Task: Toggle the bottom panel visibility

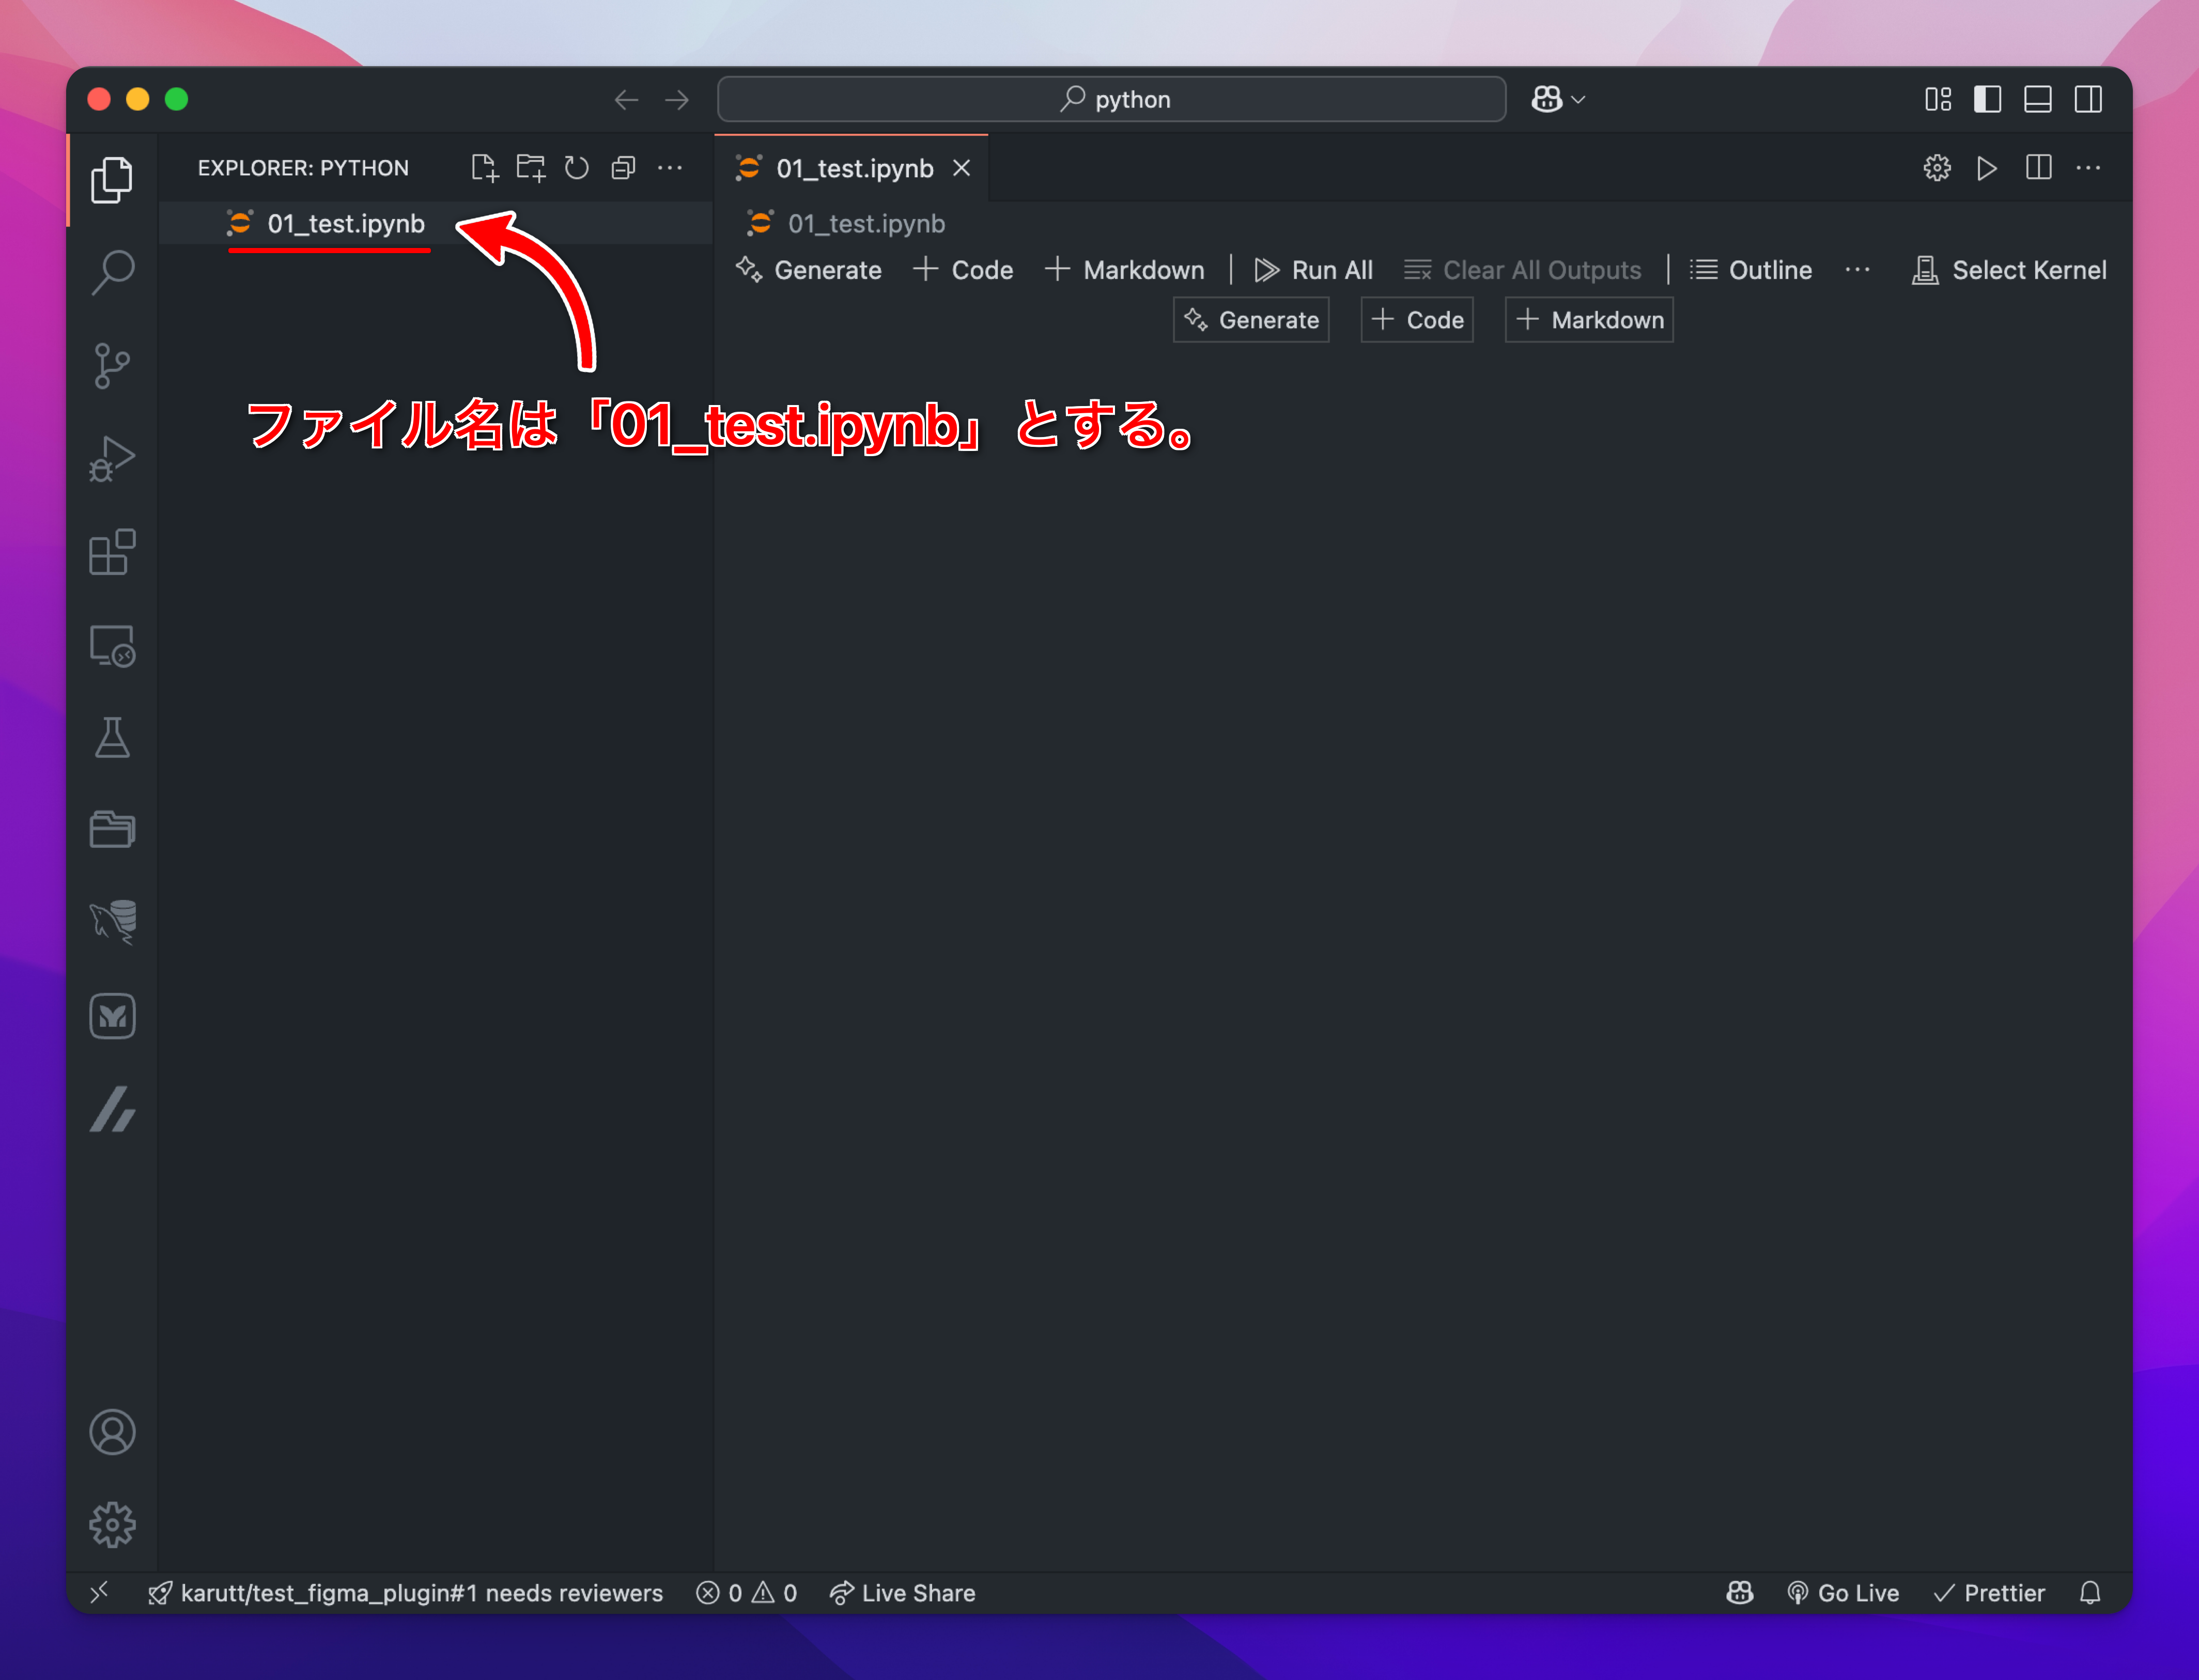Action: (2037, 99)
